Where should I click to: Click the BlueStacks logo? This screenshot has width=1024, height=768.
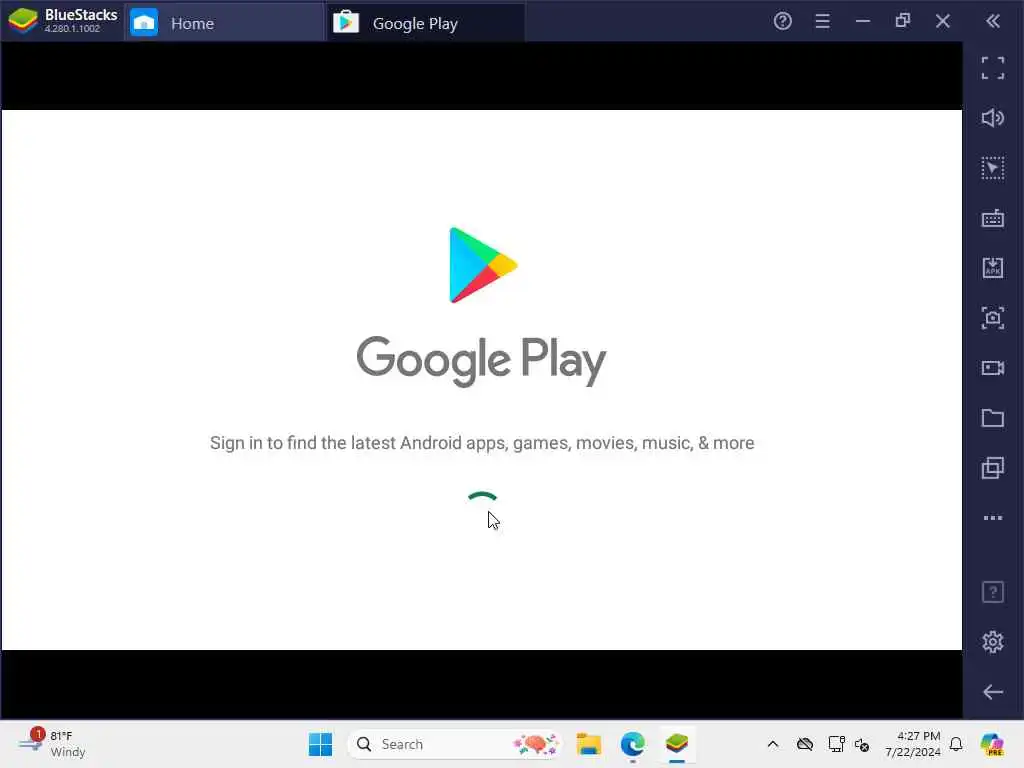click(23, 21)
